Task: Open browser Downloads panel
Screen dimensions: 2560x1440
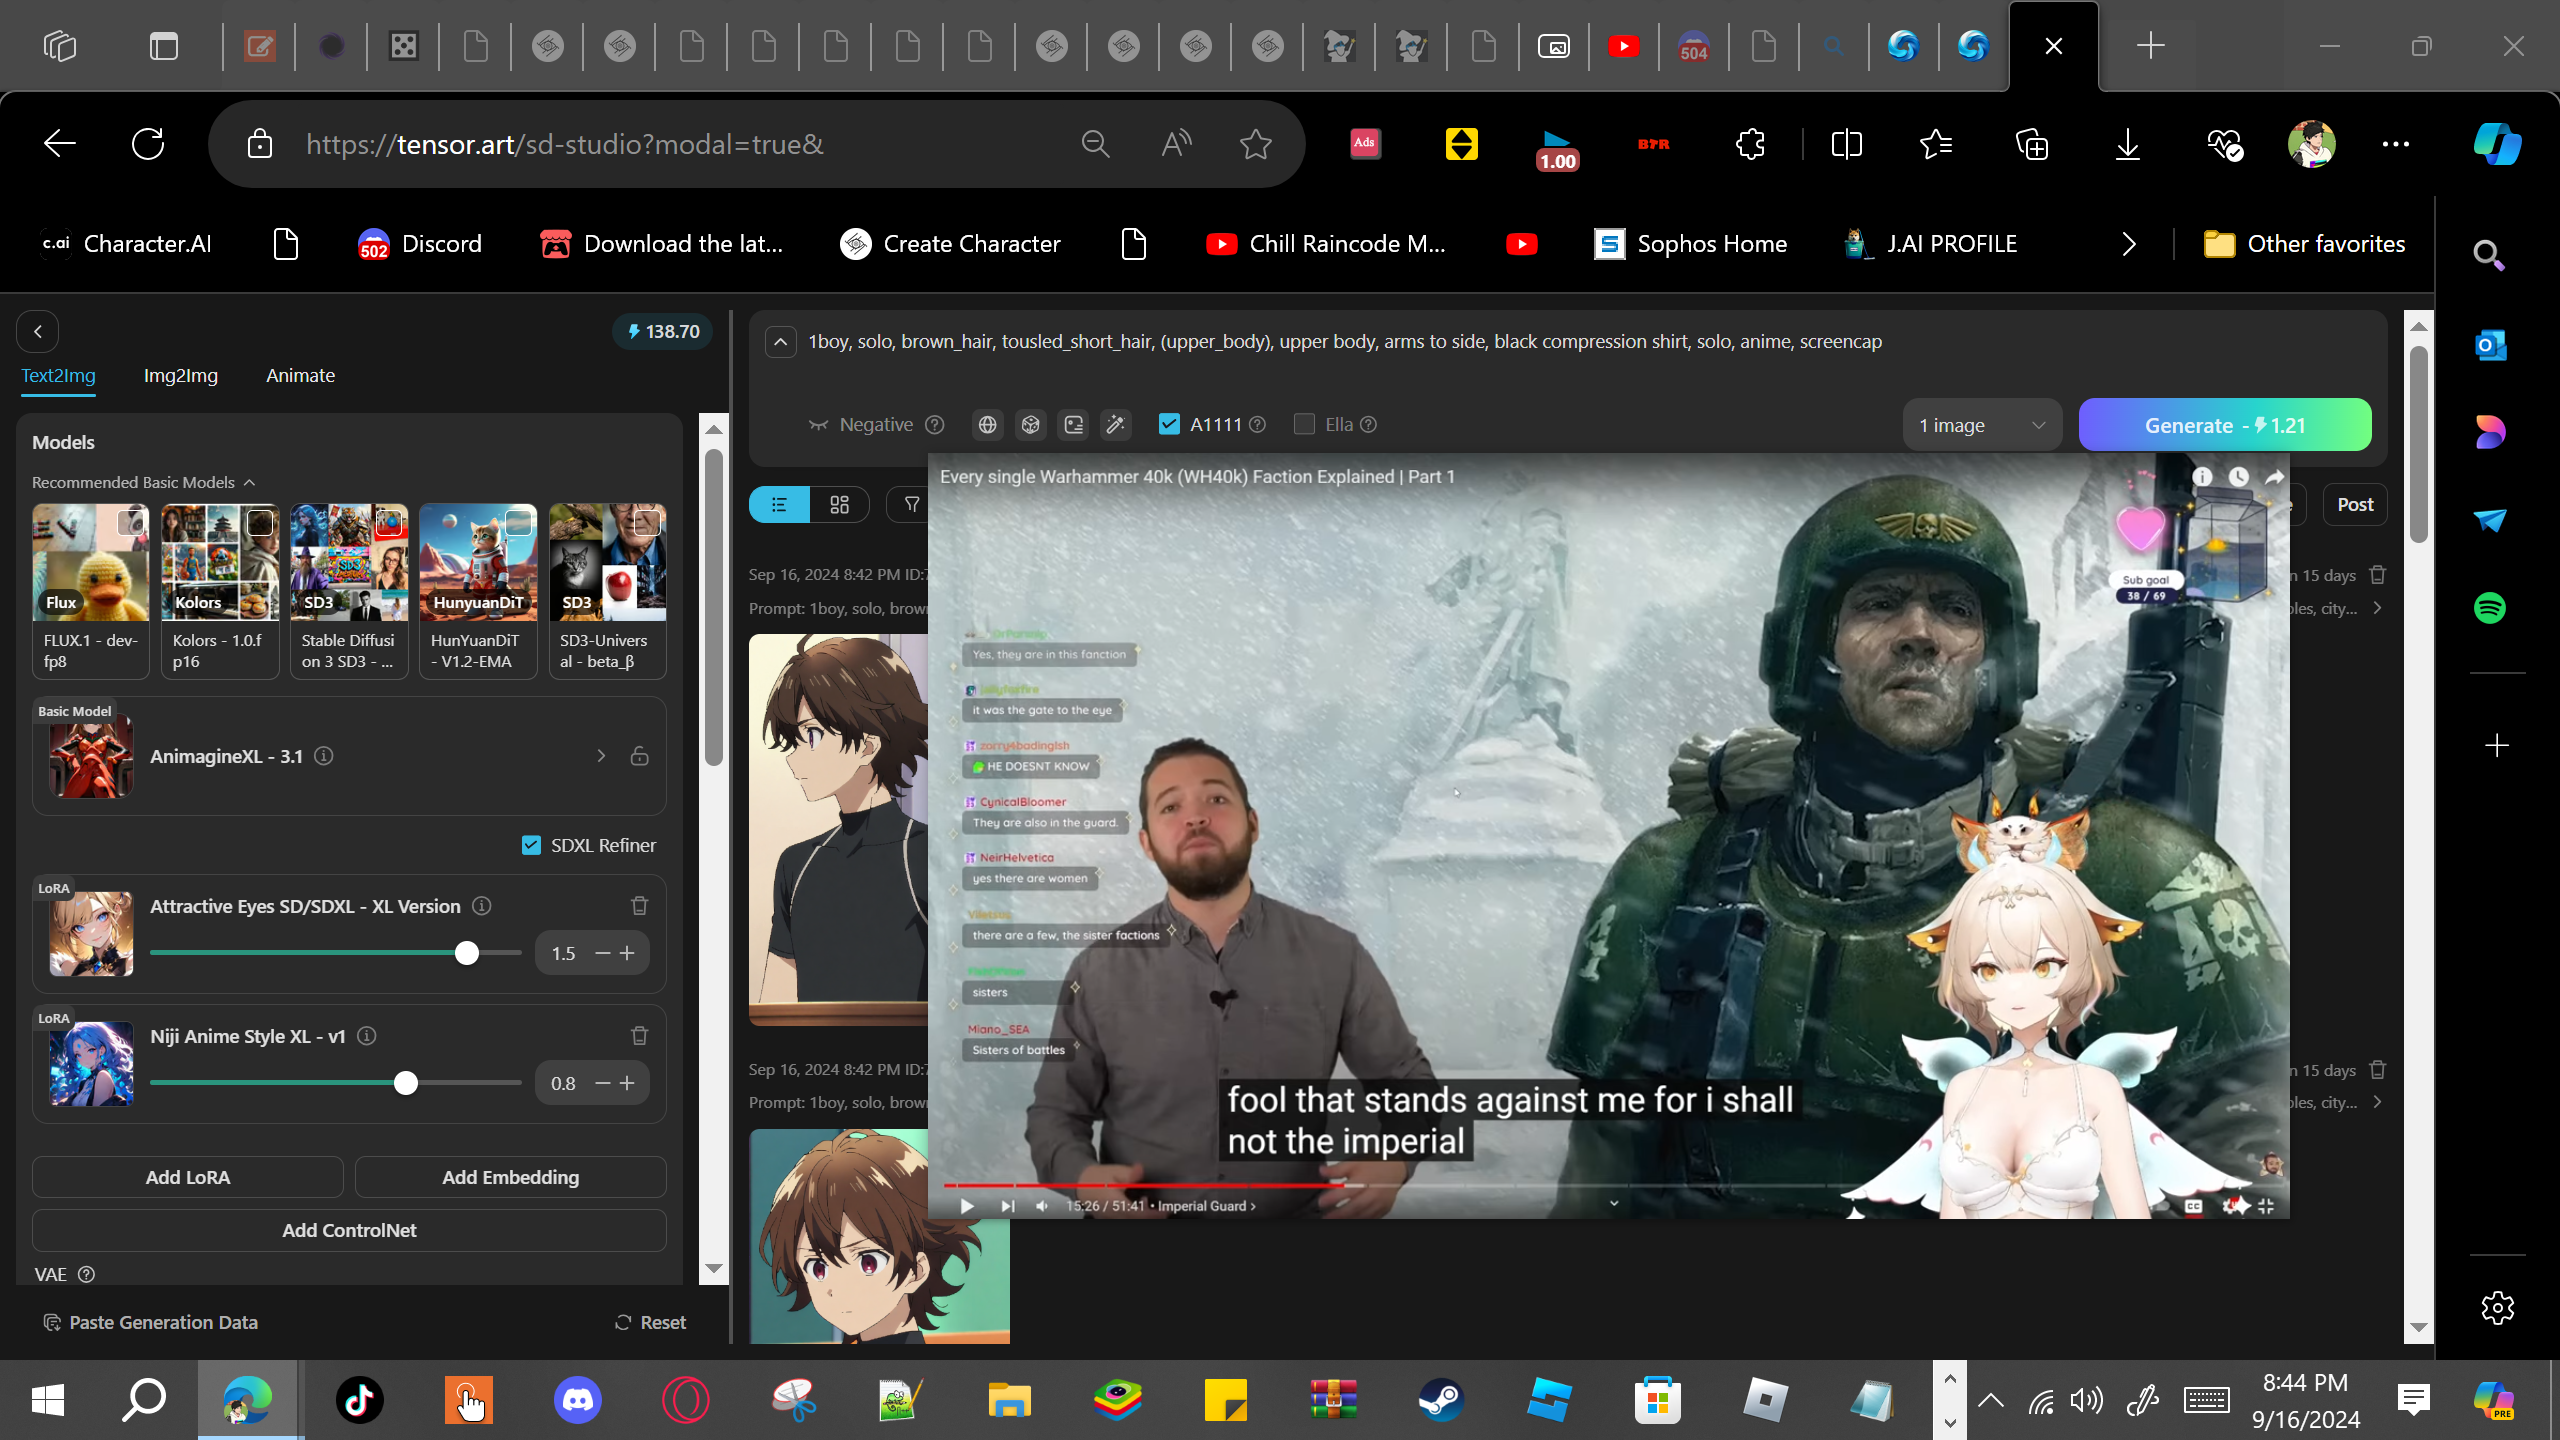Action: coord(2128,145)
